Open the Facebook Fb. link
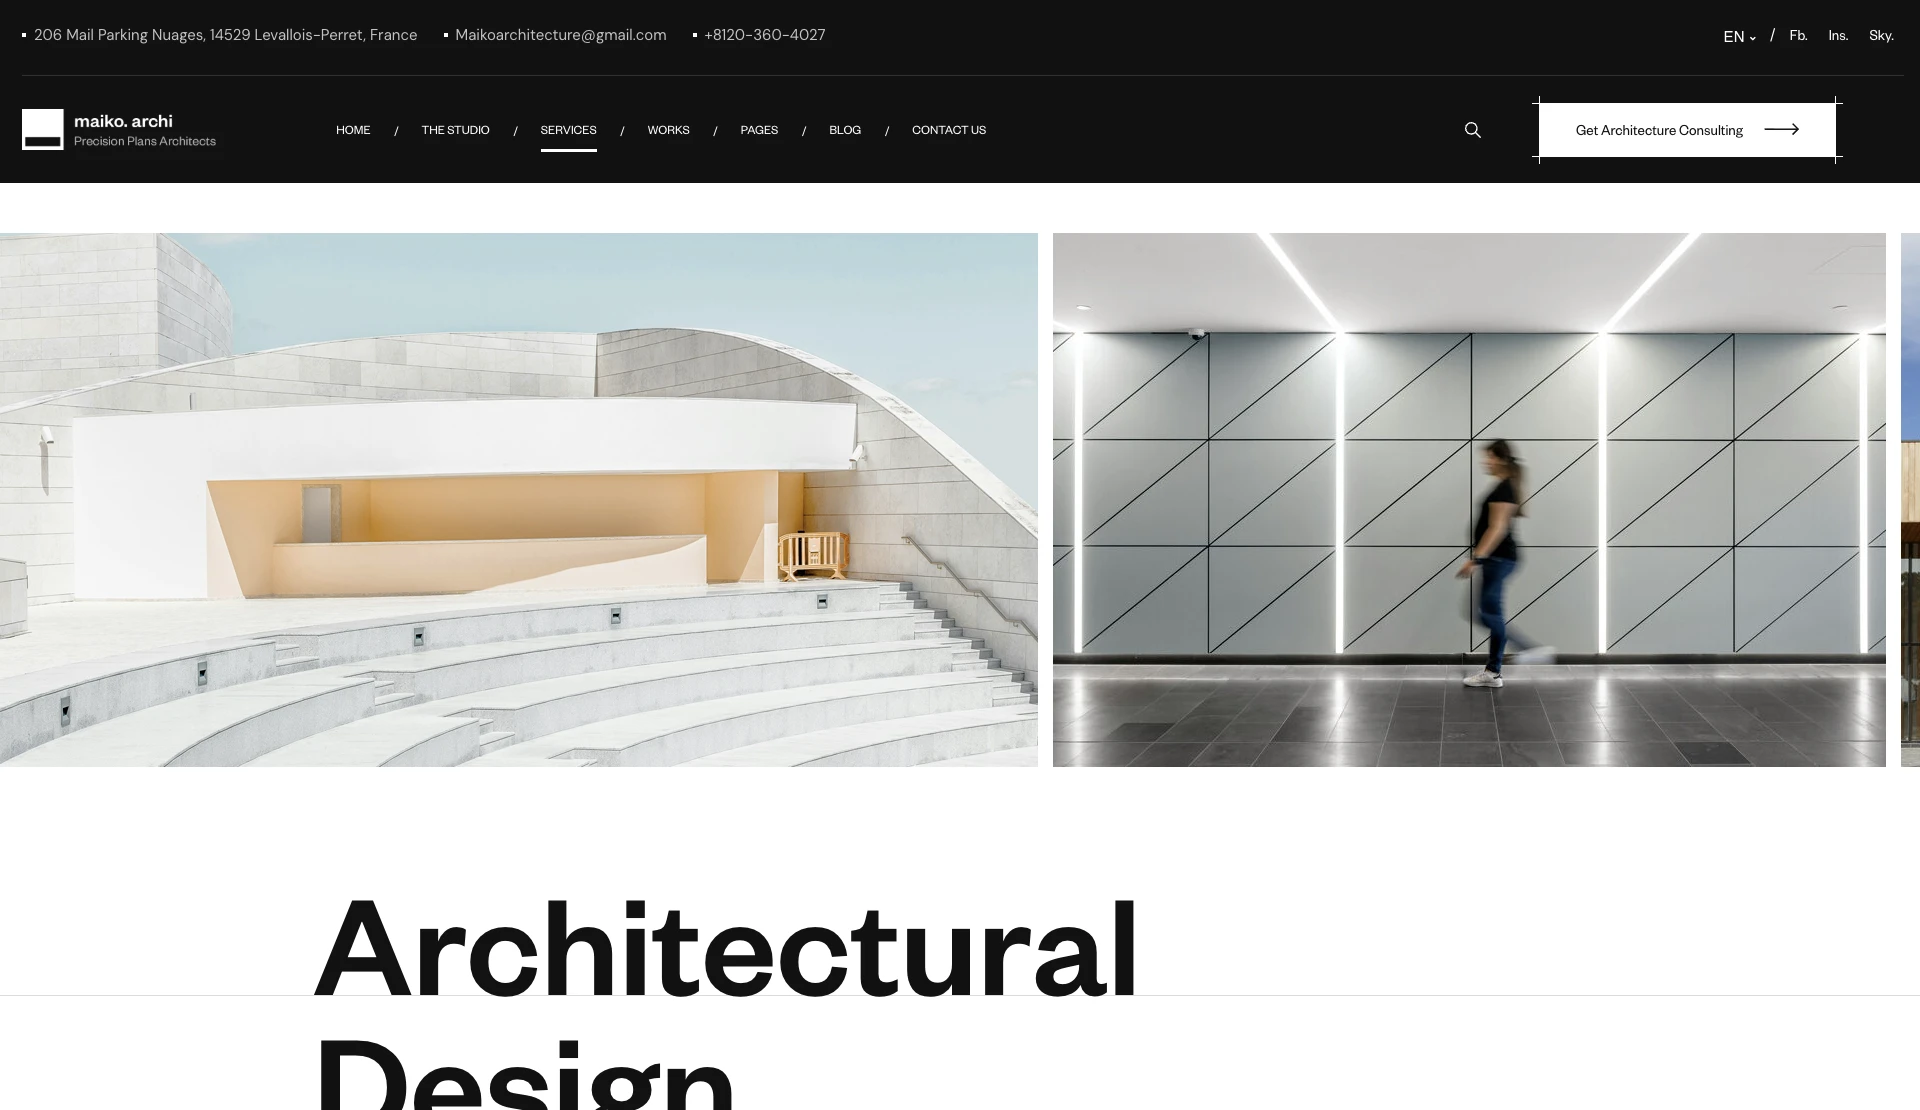1920x1110 pixels. coord(1798,35)
